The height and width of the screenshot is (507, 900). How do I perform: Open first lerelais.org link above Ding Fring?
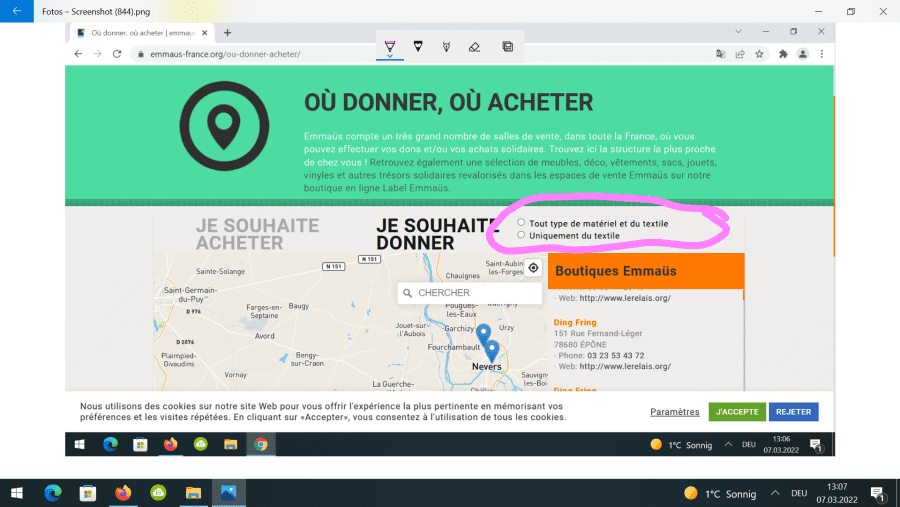[624, 298]
